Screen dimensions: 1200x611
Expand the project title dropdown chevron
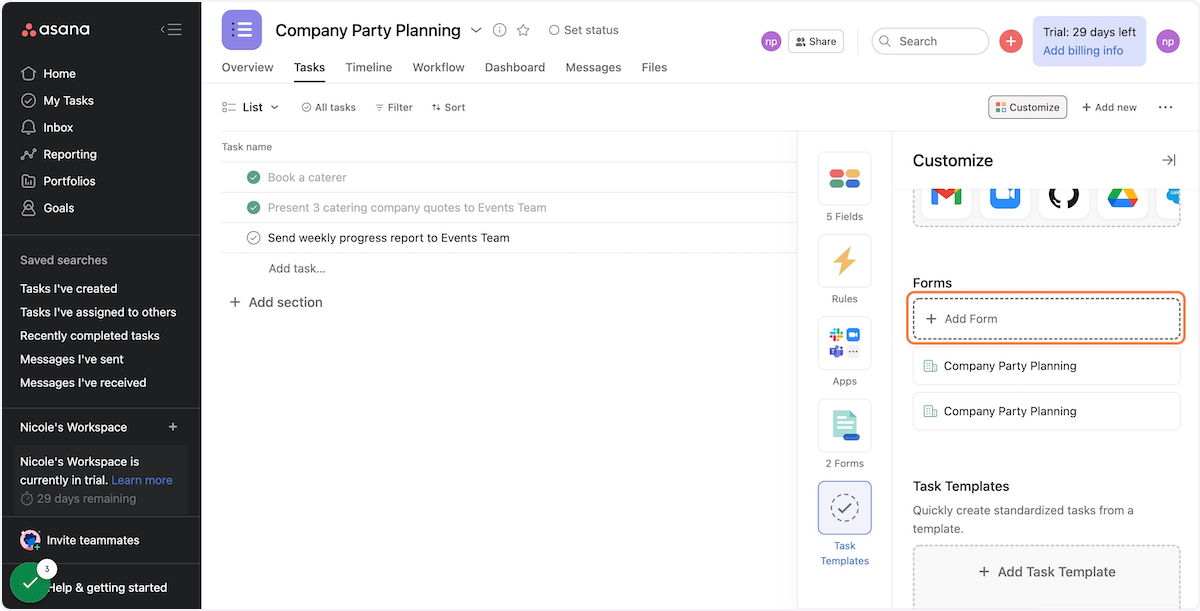(476, 30)
